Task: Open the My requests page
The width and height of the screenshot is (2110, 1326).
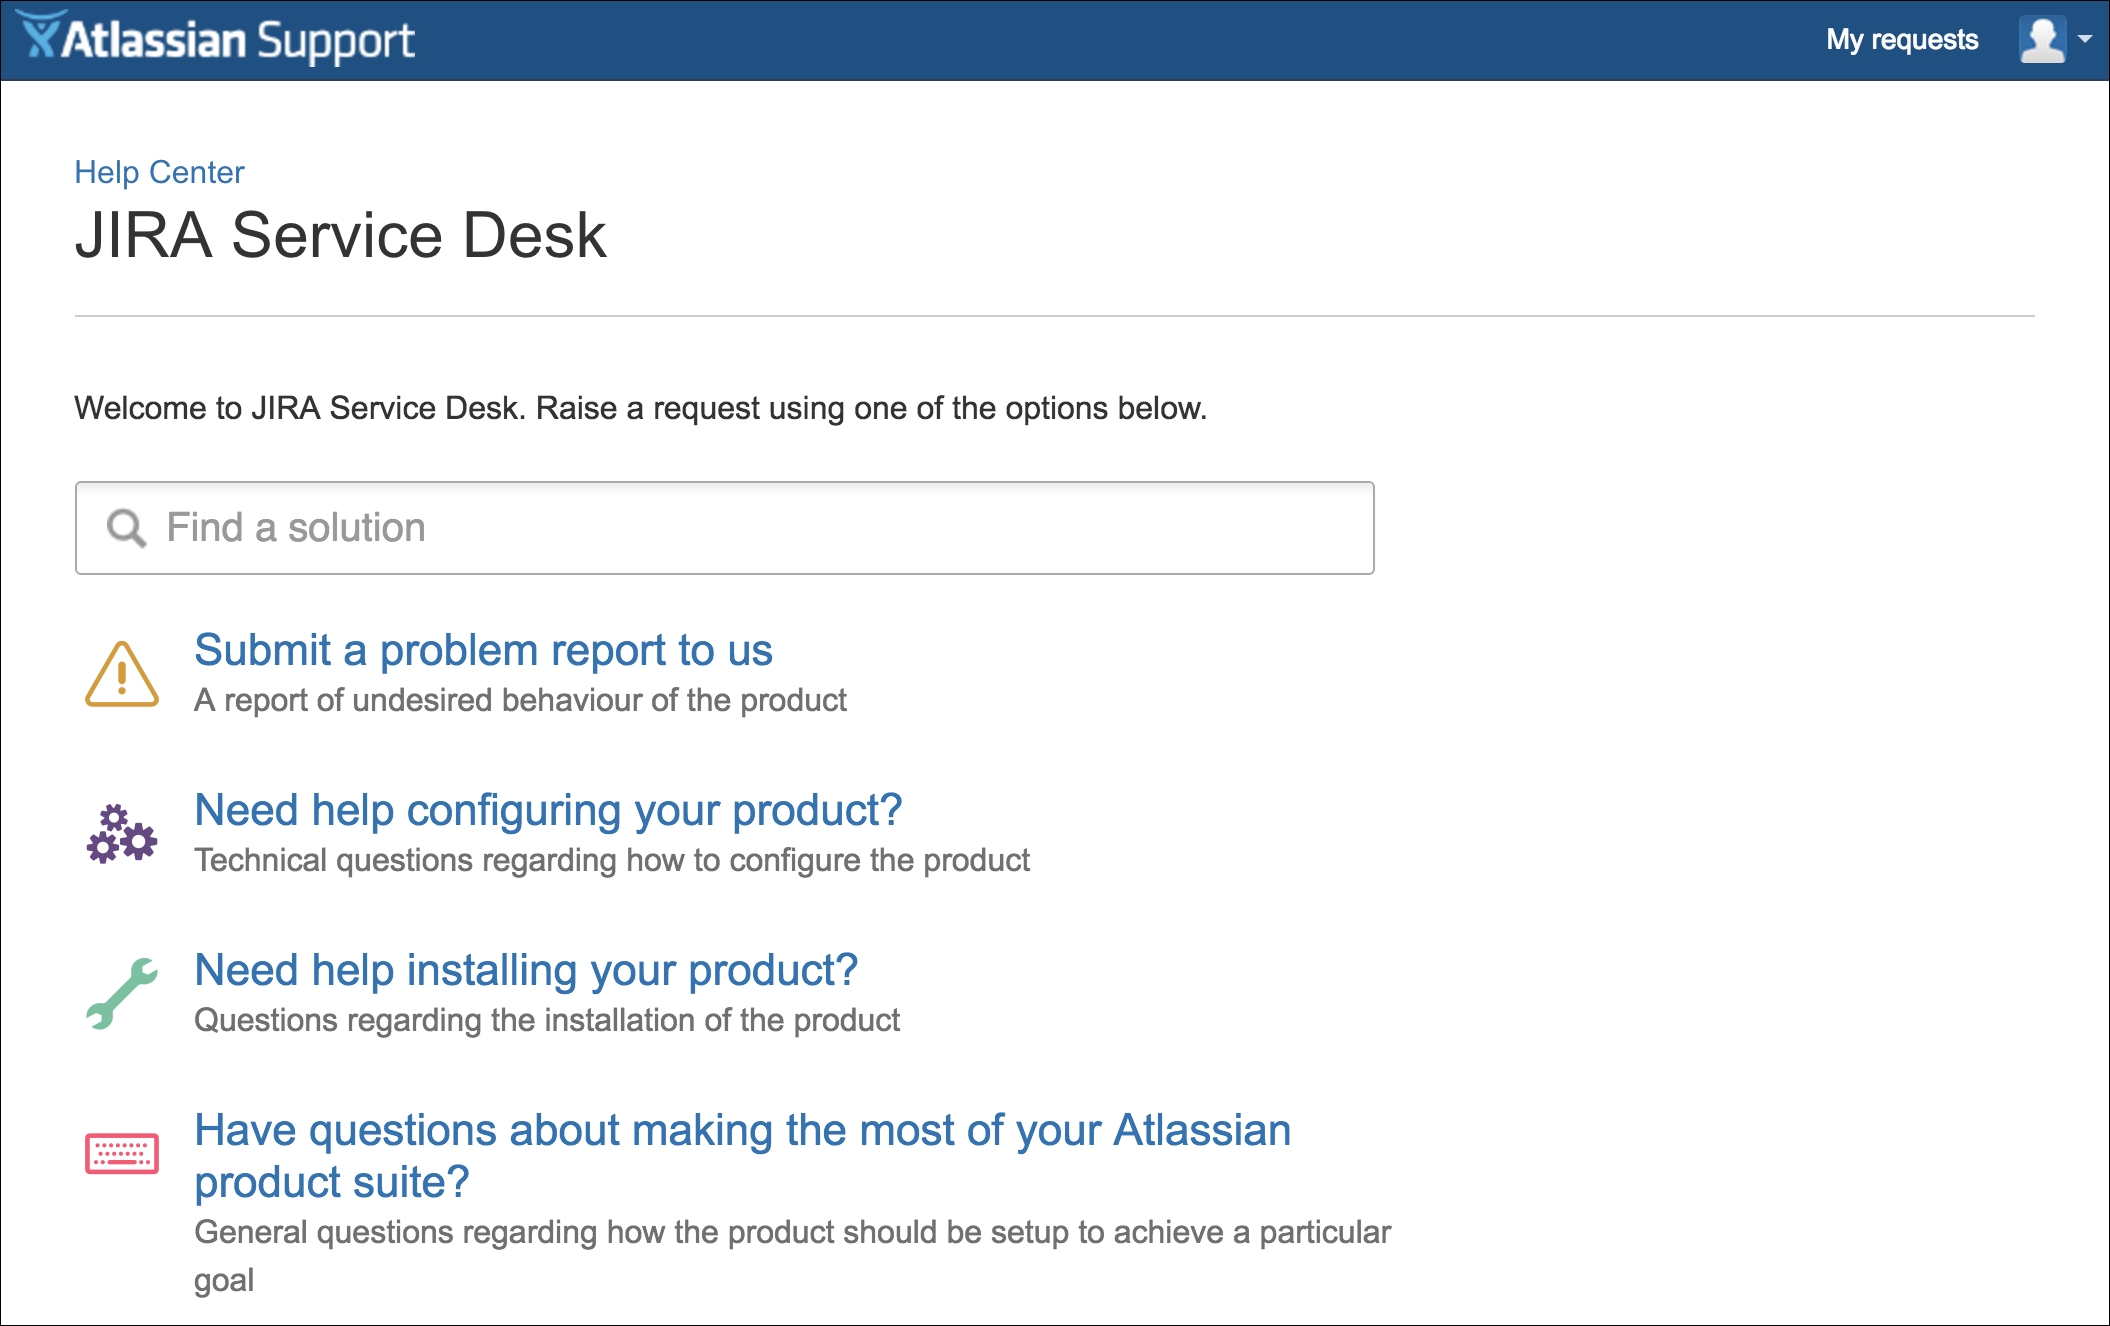Action: 1901,39
